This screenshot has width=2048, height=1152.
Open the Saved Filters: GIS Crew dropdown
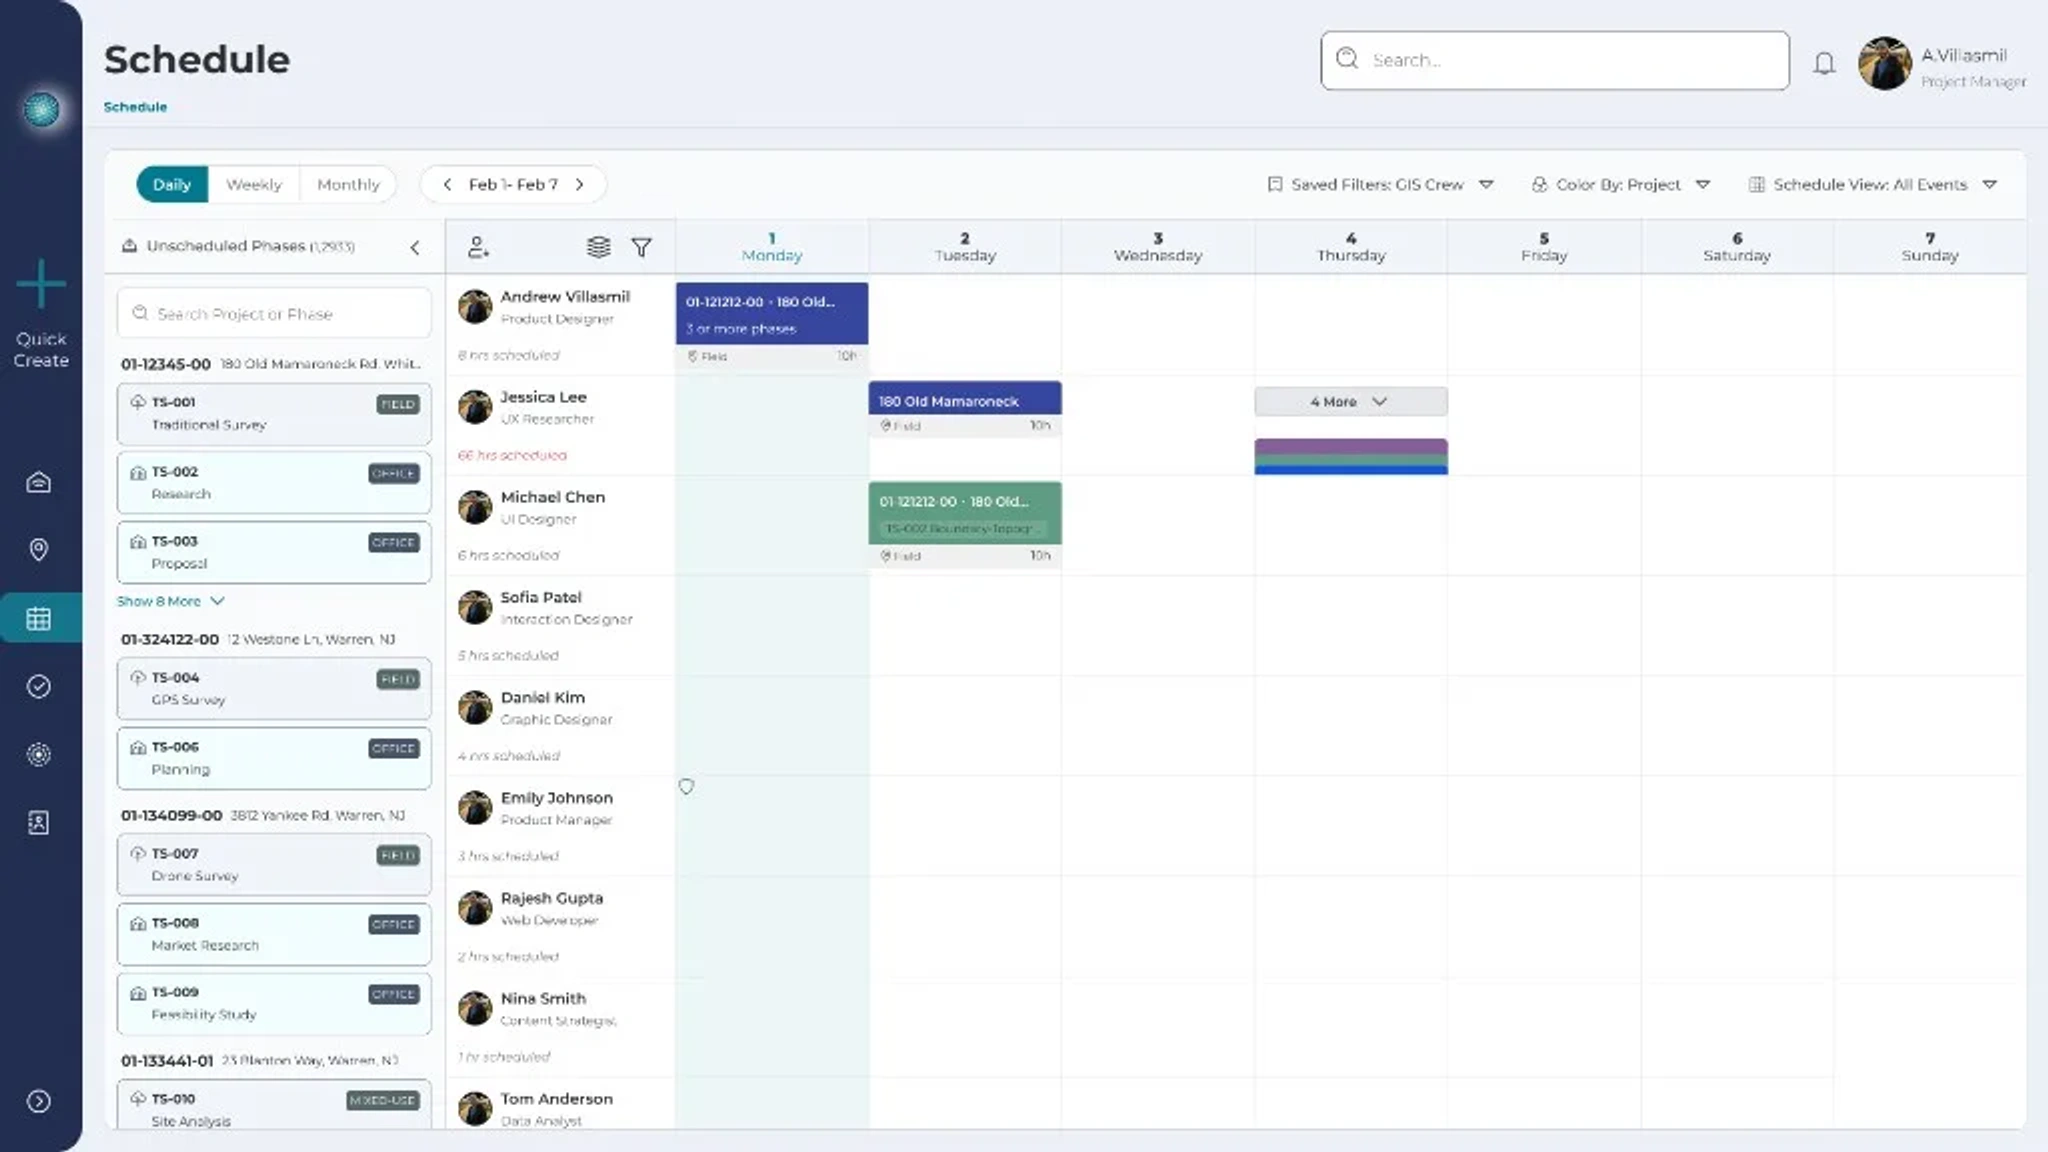[x=1380, y=184]
